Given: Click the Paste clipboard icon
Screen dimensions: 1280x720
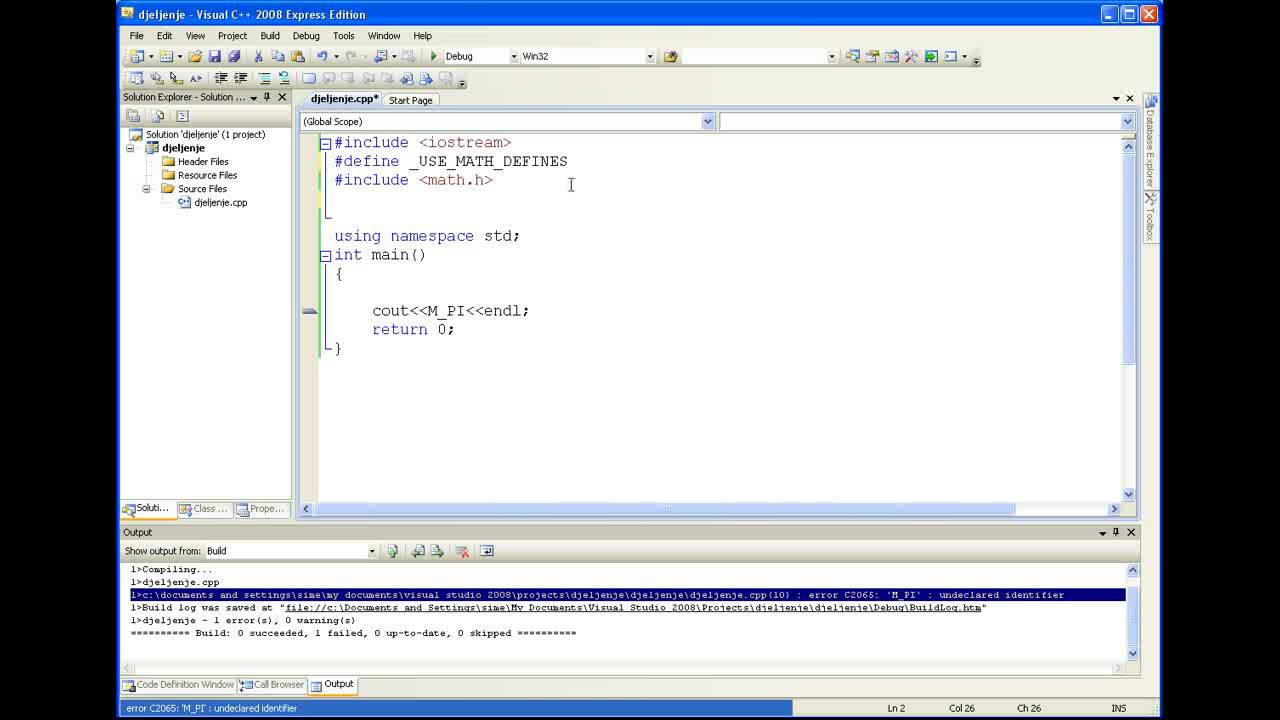Looking at the screenshot, I should pyautogui.click(x=297, y=56).
